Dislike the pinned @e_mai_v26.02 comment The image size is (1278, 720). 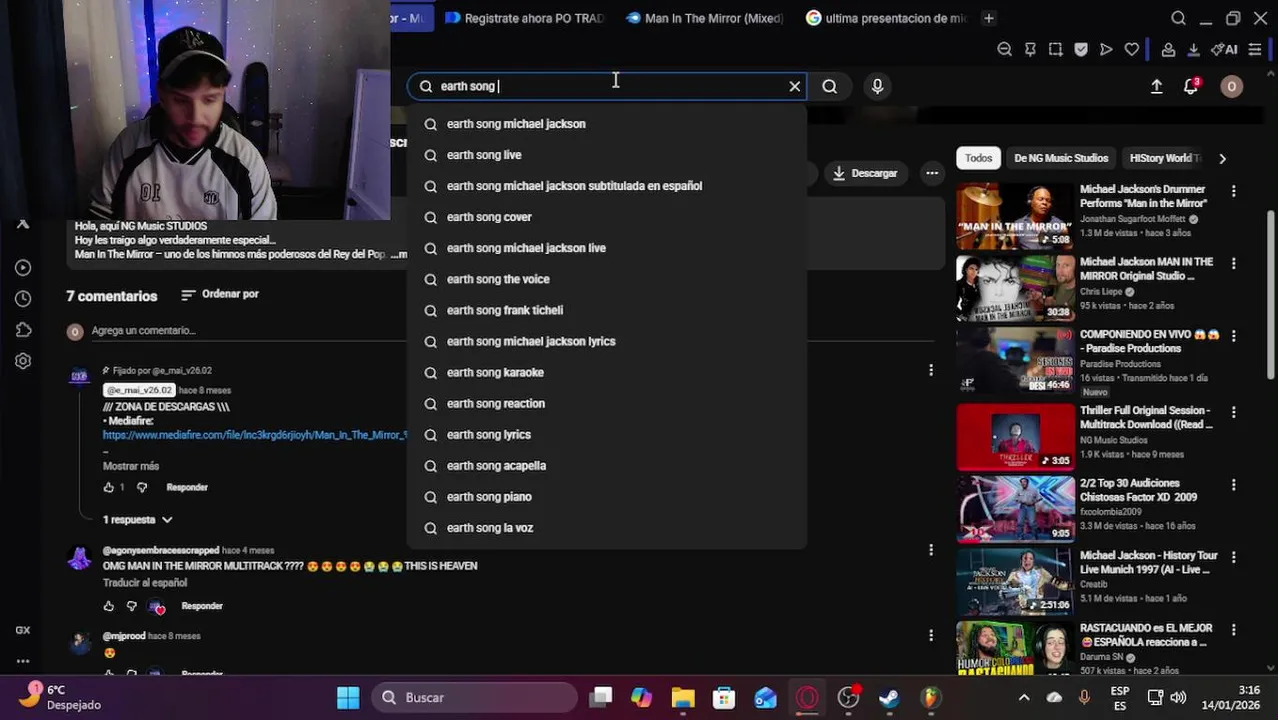[x=141, y=487]
